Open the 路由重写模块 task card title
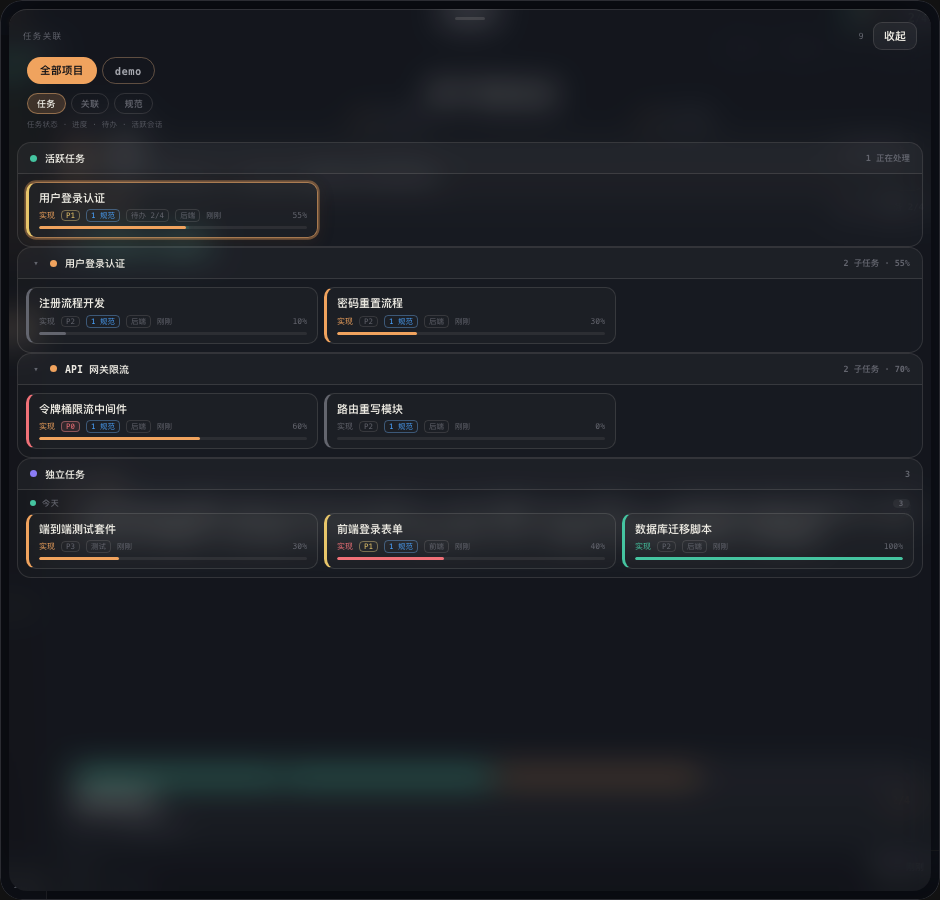 click(370, 409)
